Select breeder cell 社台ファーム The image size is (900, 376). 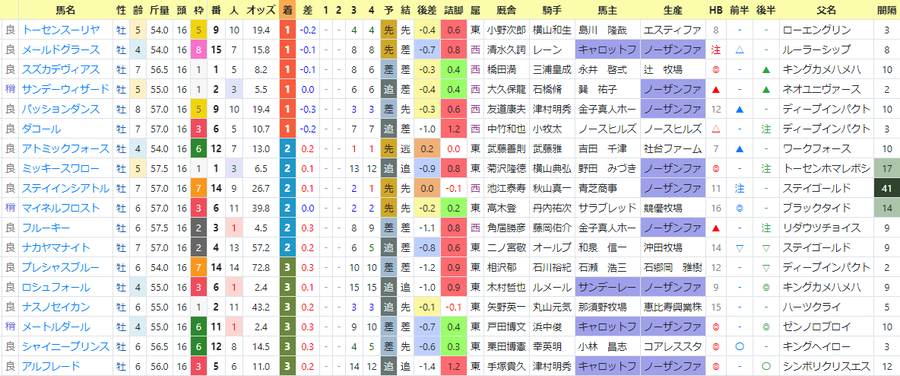pos(672,149)
